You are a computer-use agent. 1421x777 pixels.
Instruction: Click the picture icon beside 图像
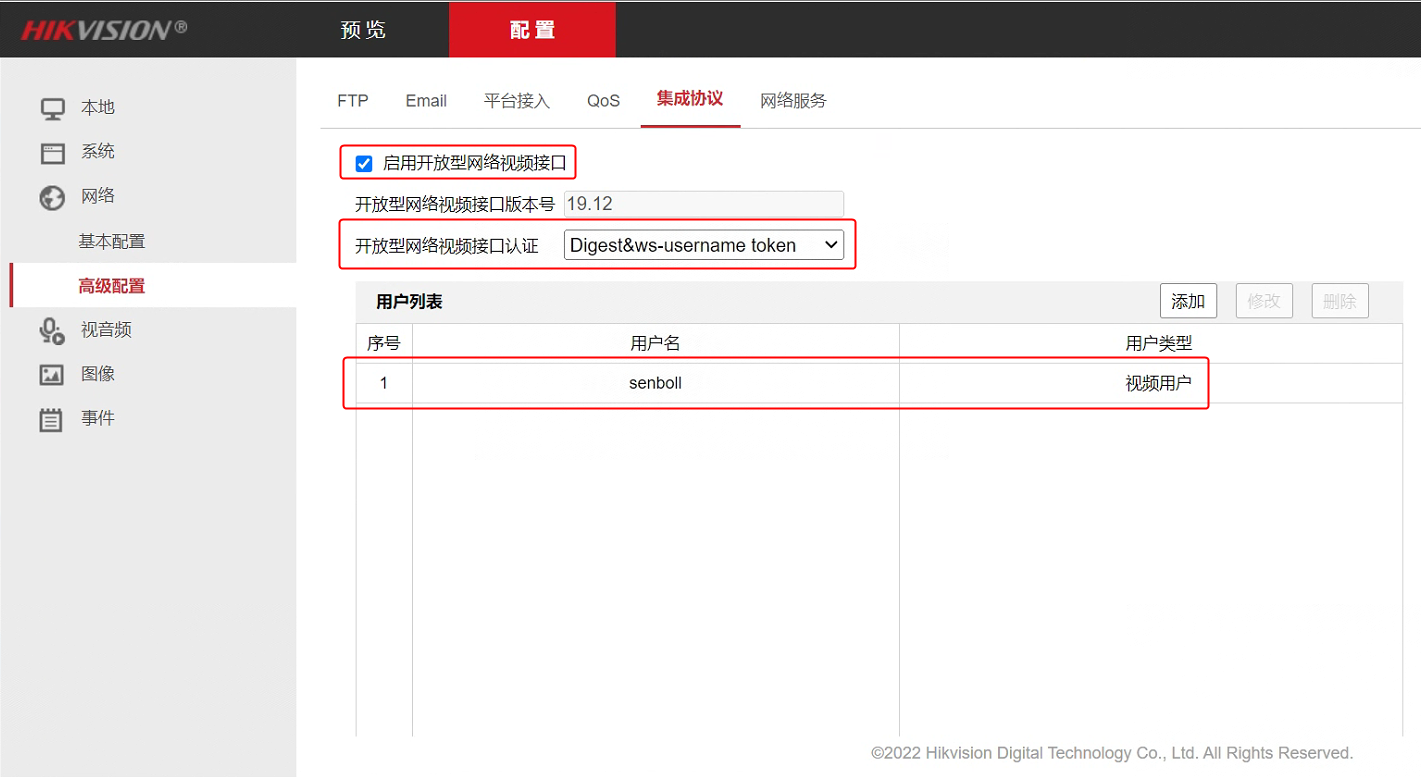coord(52,375)
